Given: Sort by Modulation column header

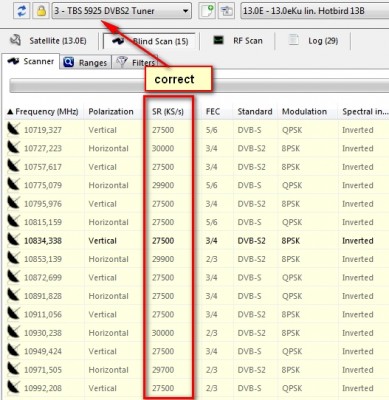Looking at the screenshot, I should pos(304,111).
